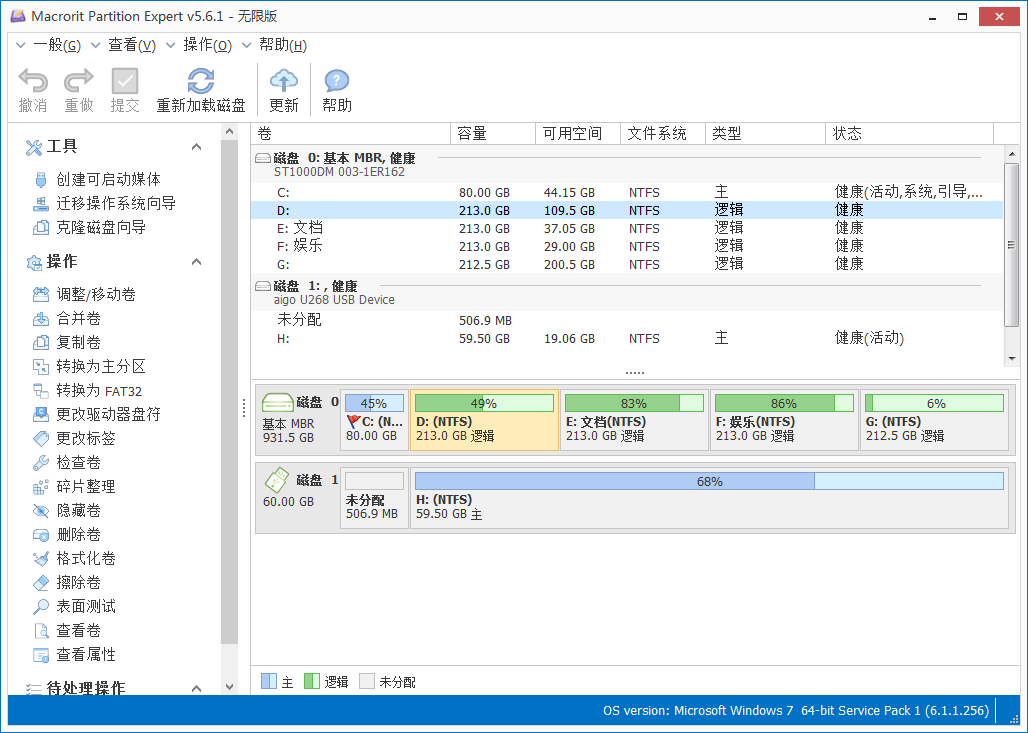
Task: Open 克隆磁盘向导 in sidebar
Action: 101,228
